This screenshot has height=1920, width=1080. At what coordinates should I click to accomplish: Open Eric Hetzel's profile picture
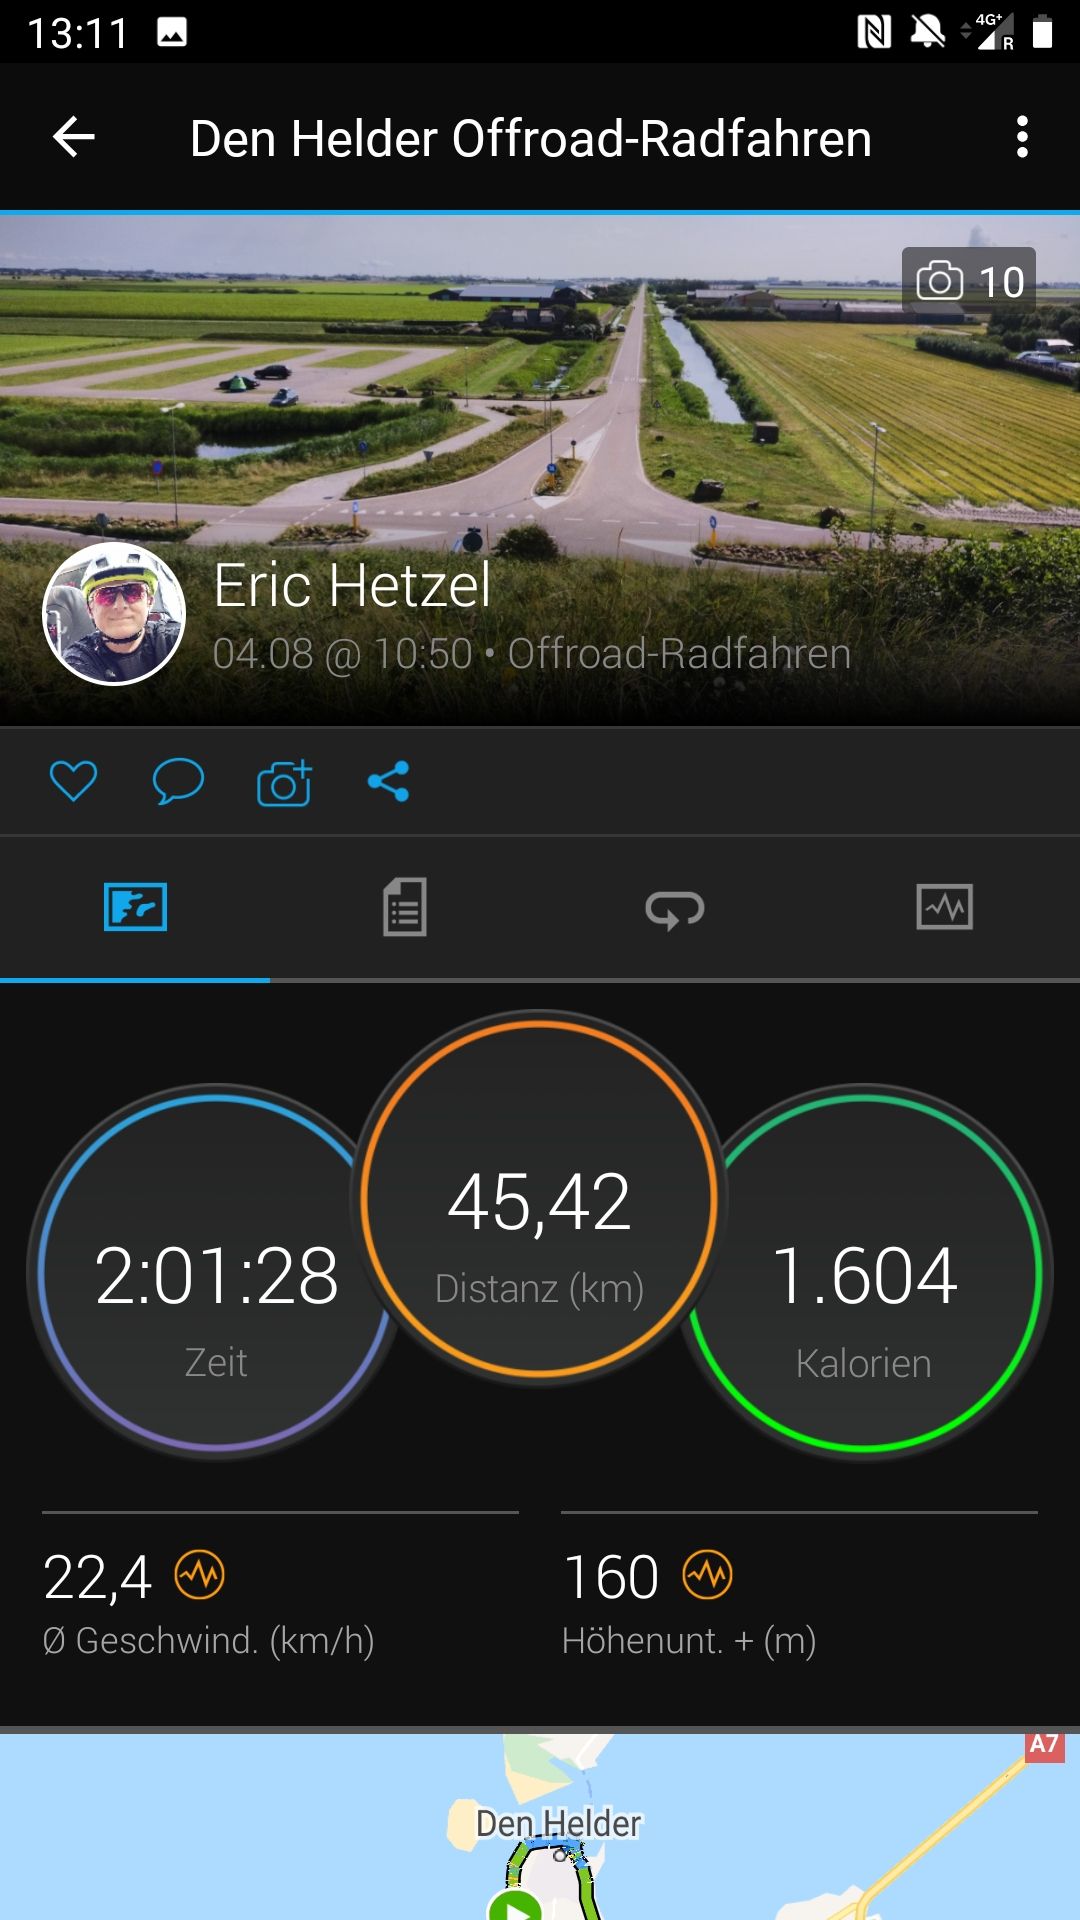coord(114,614)
